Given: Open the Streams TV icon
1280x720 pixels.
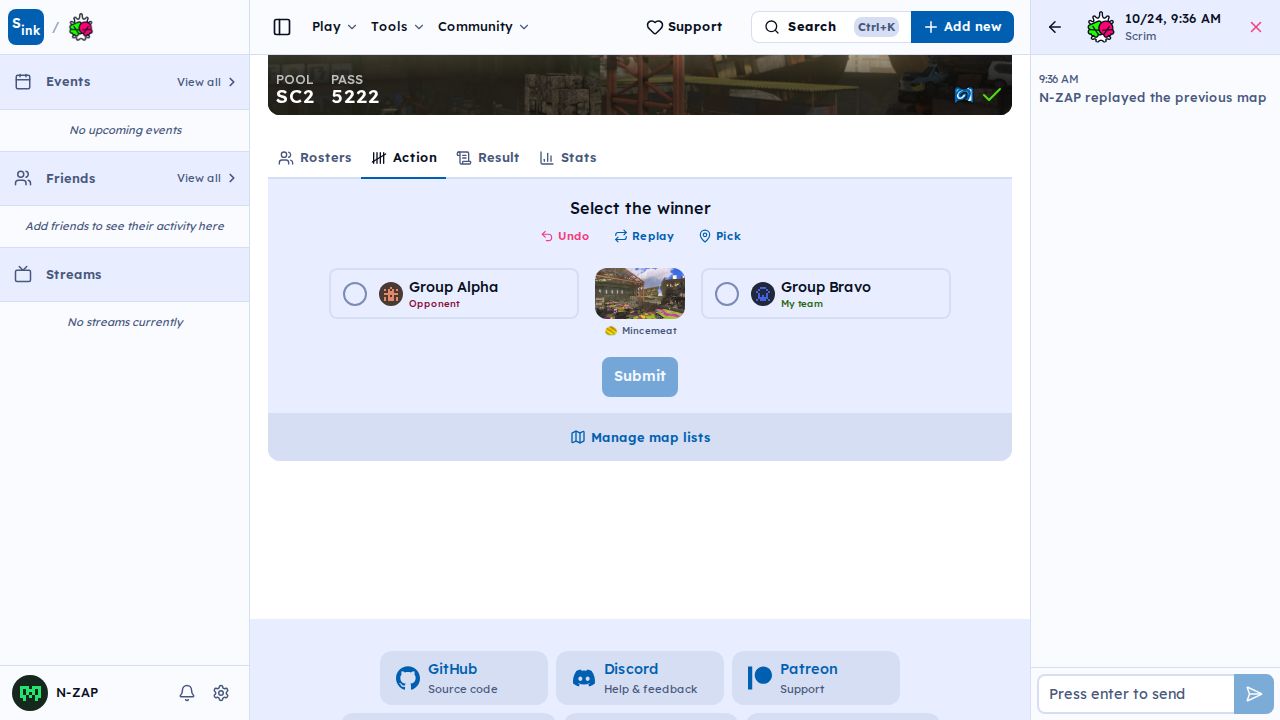Looking at the screenshot, I should click(x=23, y=274).
